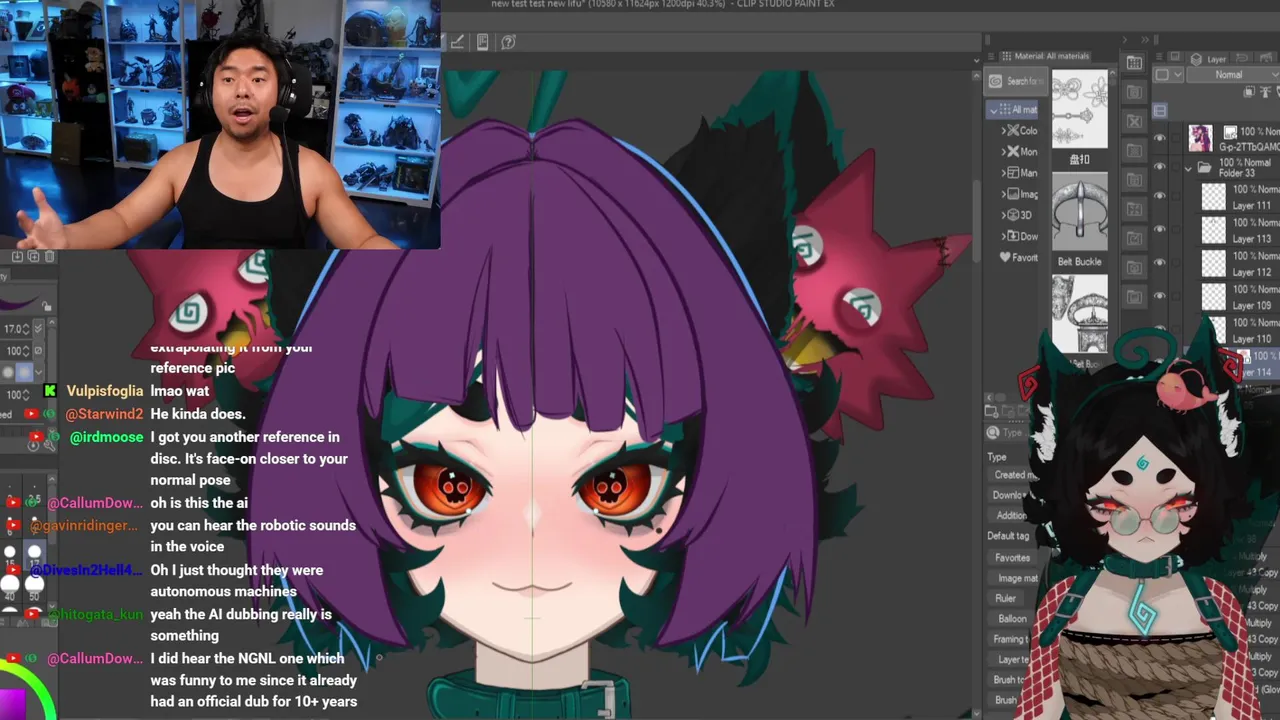Image resolution: width=1280 pixels, height=720 pixels.
Task: Collapse the Folder 33 layer folder
Action: tap(1189, 168)
